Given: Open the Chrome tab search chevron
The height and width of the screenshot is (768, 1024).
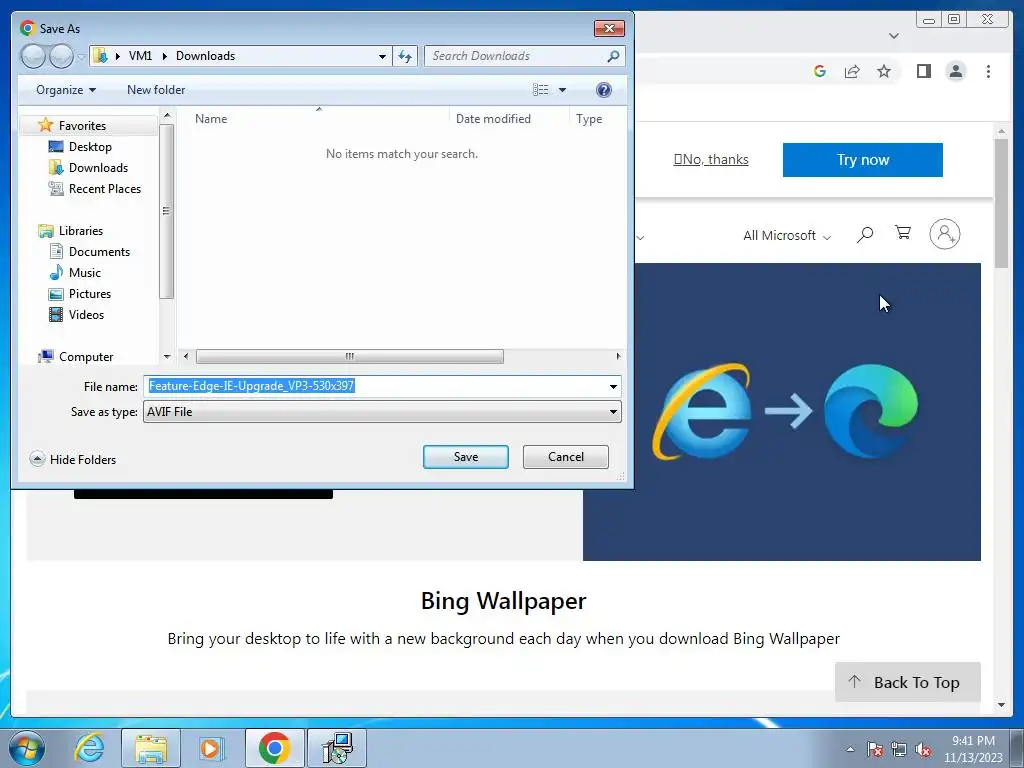Looking at the screenshot, I should pos(893,35).
